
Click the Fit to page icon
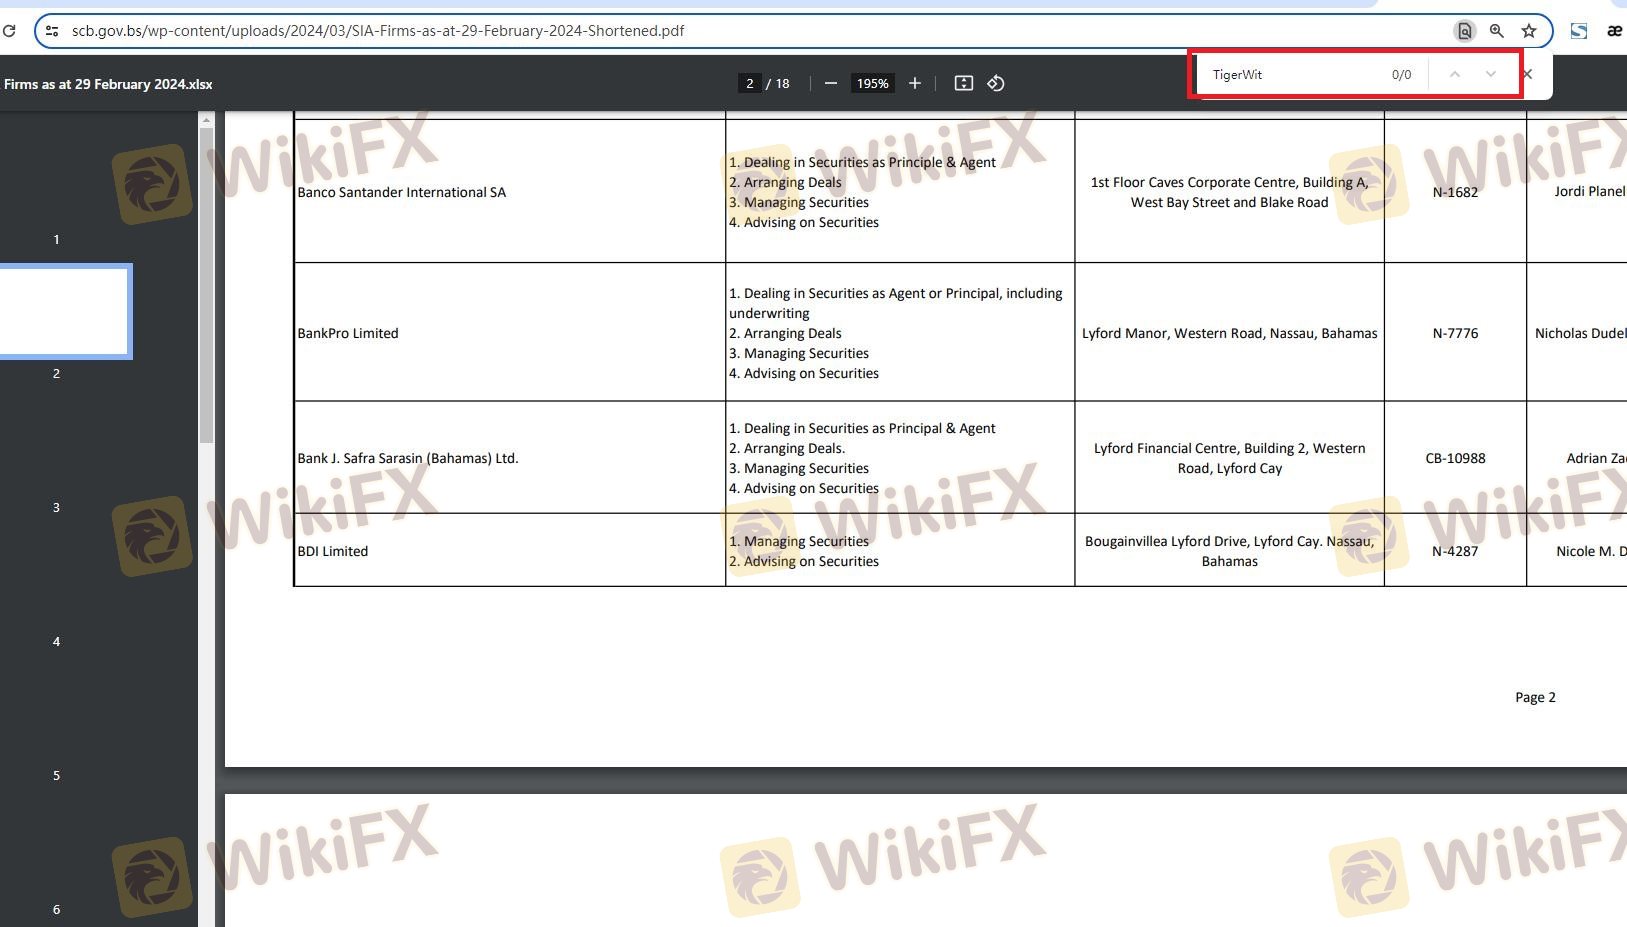pos(963,84)
